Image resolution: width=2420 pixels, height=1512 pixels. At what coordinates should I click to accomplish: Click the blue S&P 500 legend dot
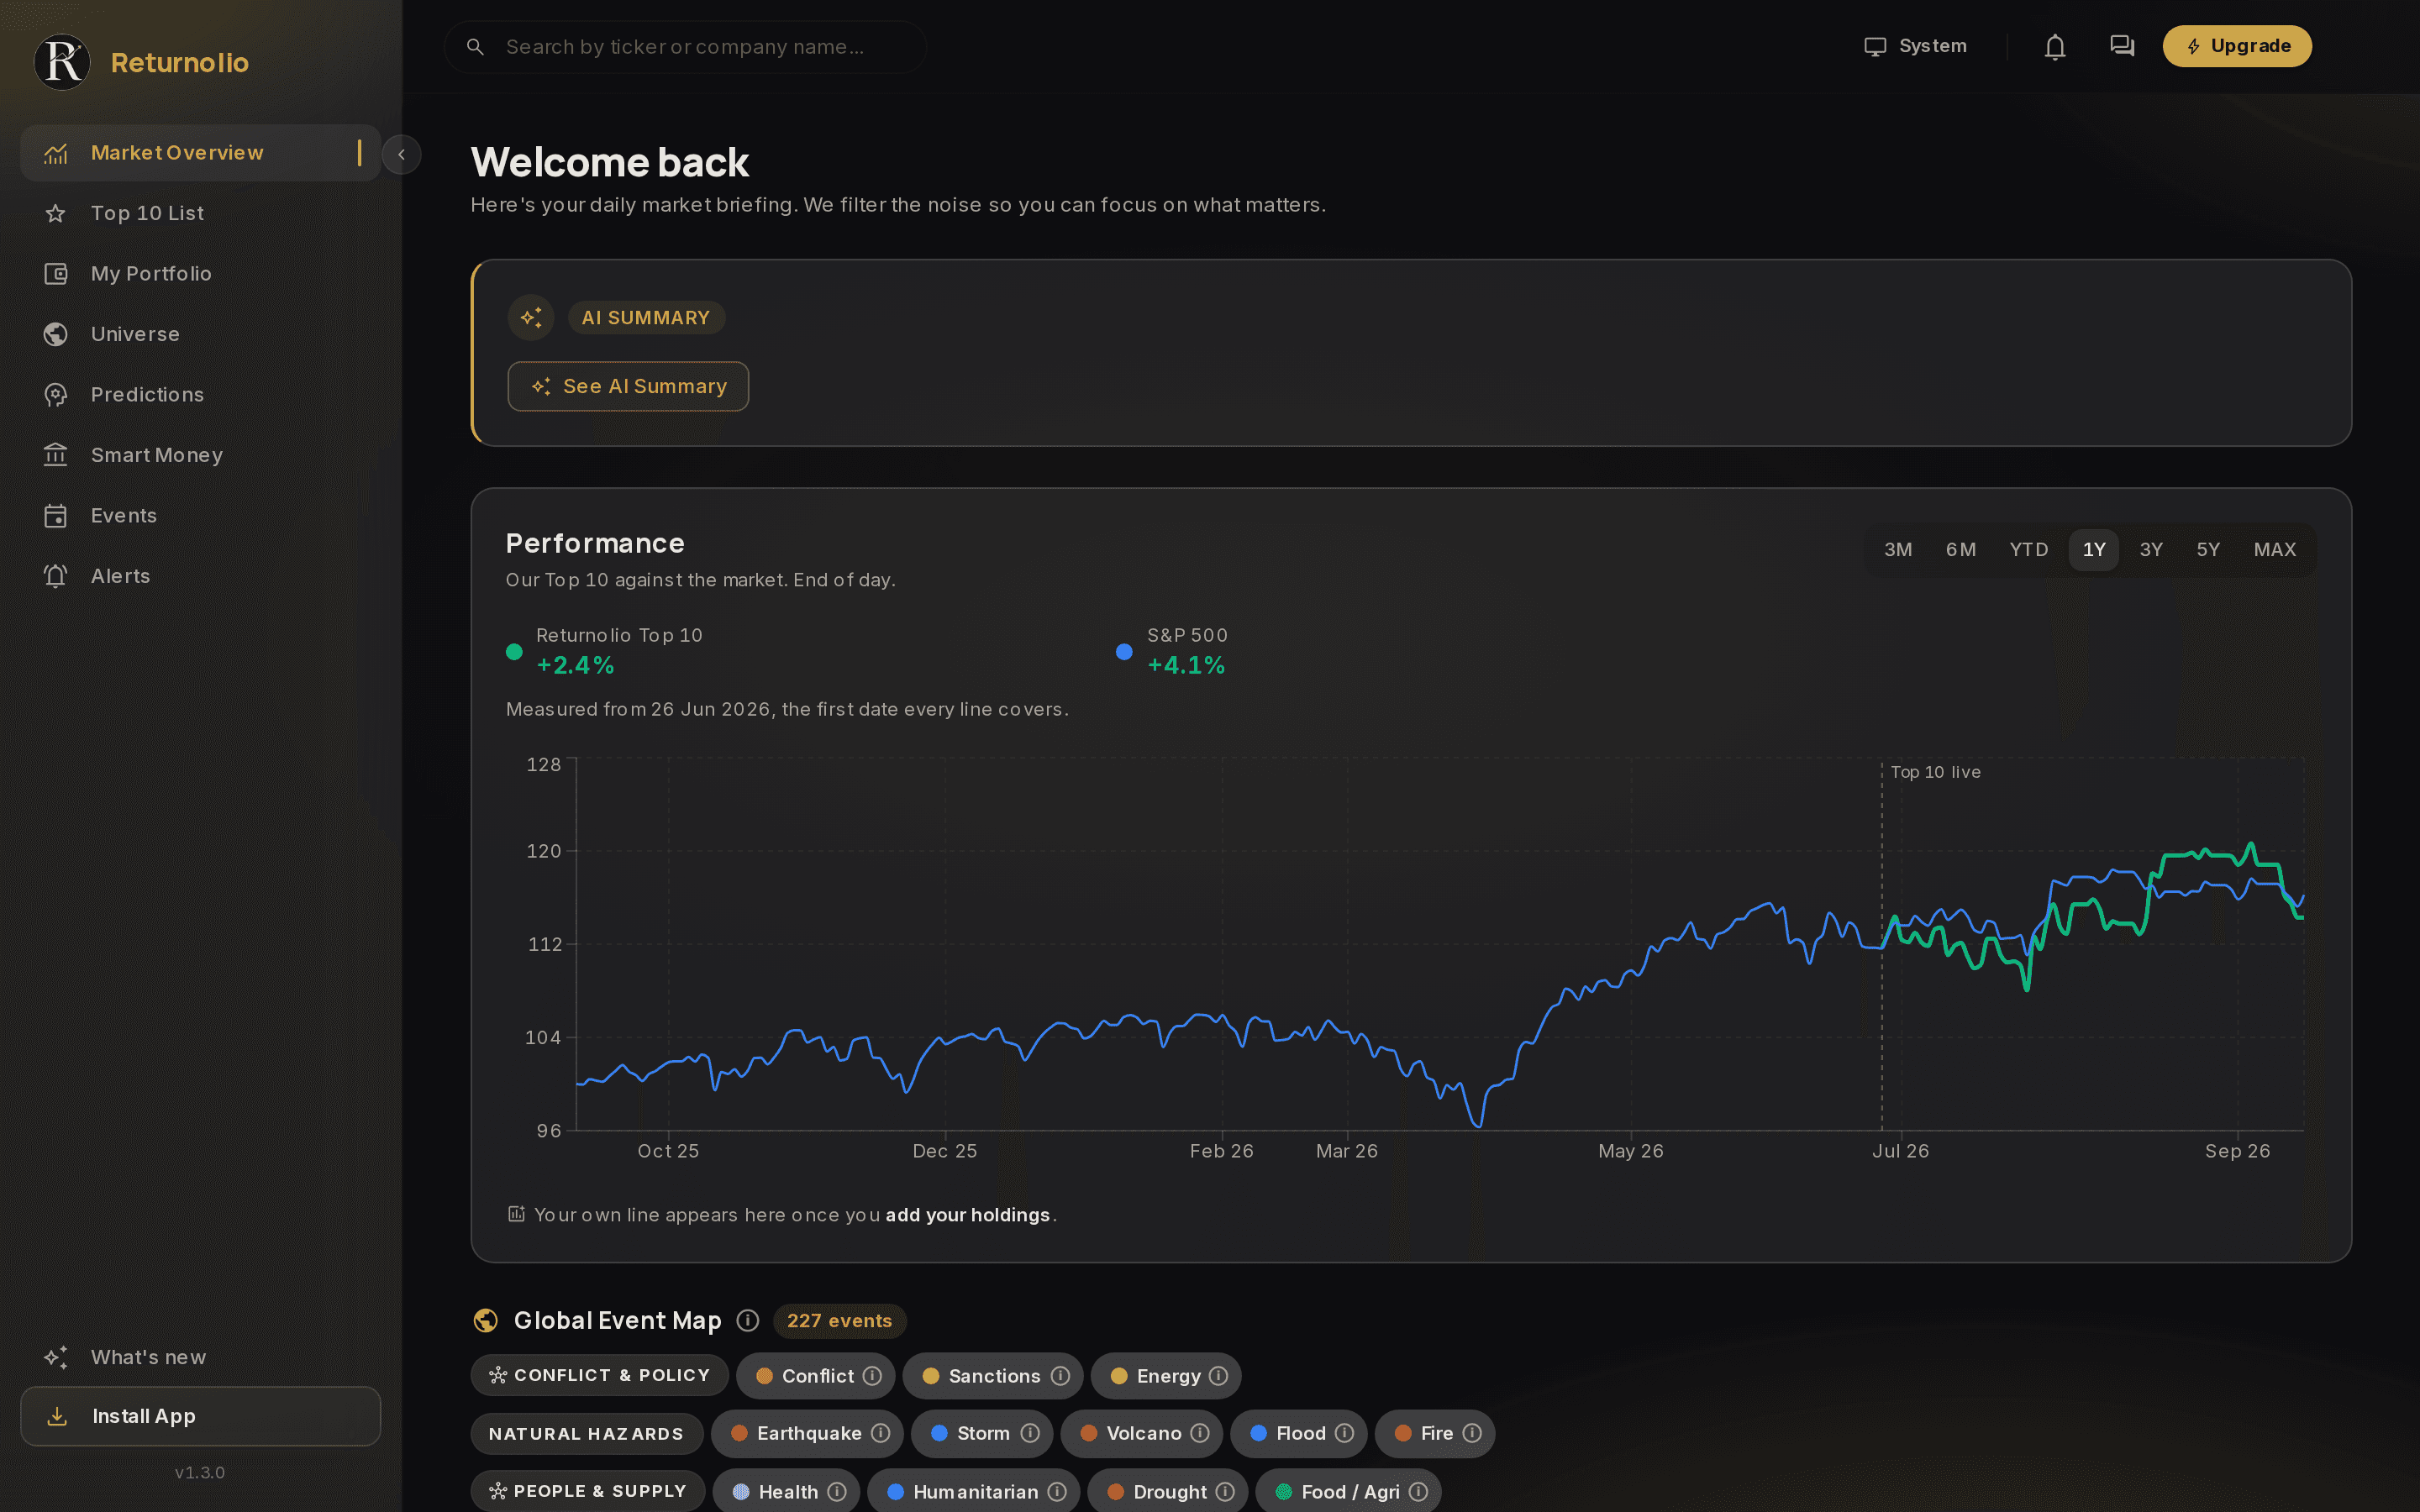[1124, 652]
